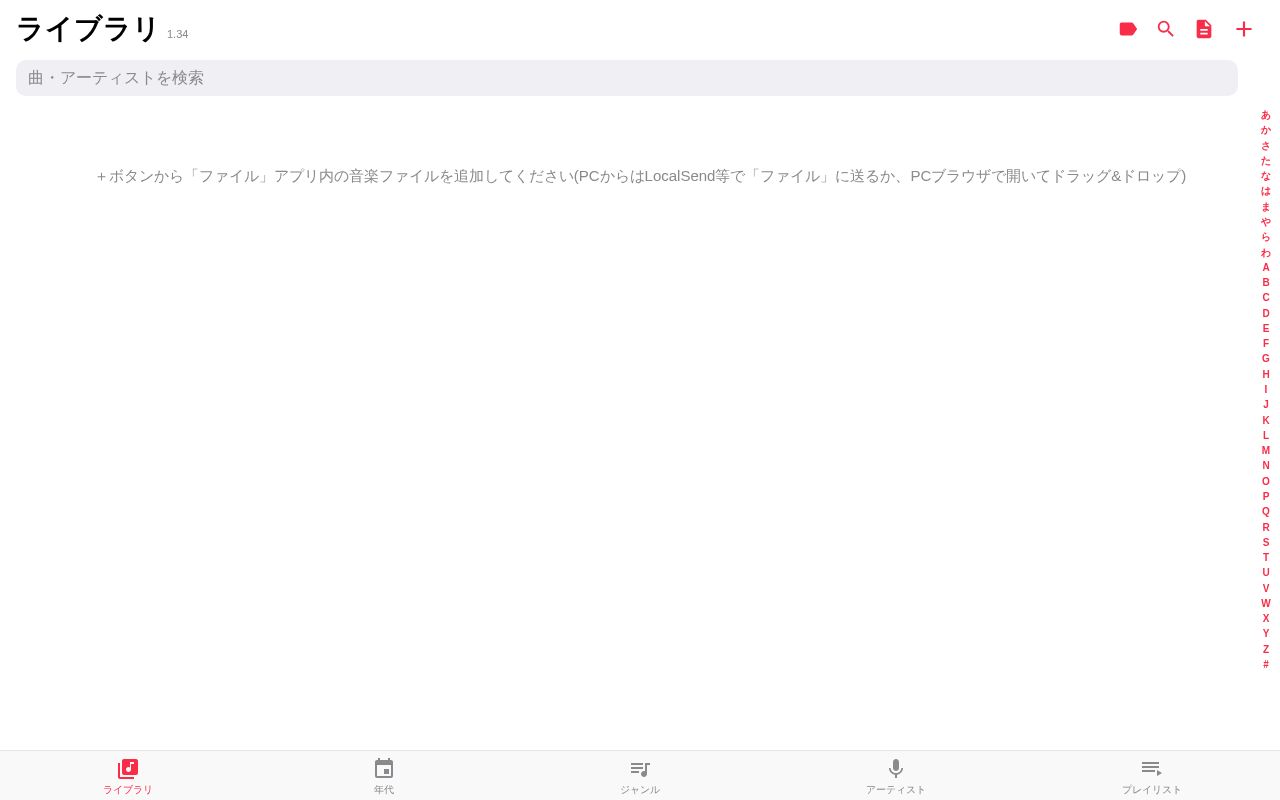The image size is (1280, 800).
Task: Jump to か in the index bar
Action: (x=1266, y=130)
